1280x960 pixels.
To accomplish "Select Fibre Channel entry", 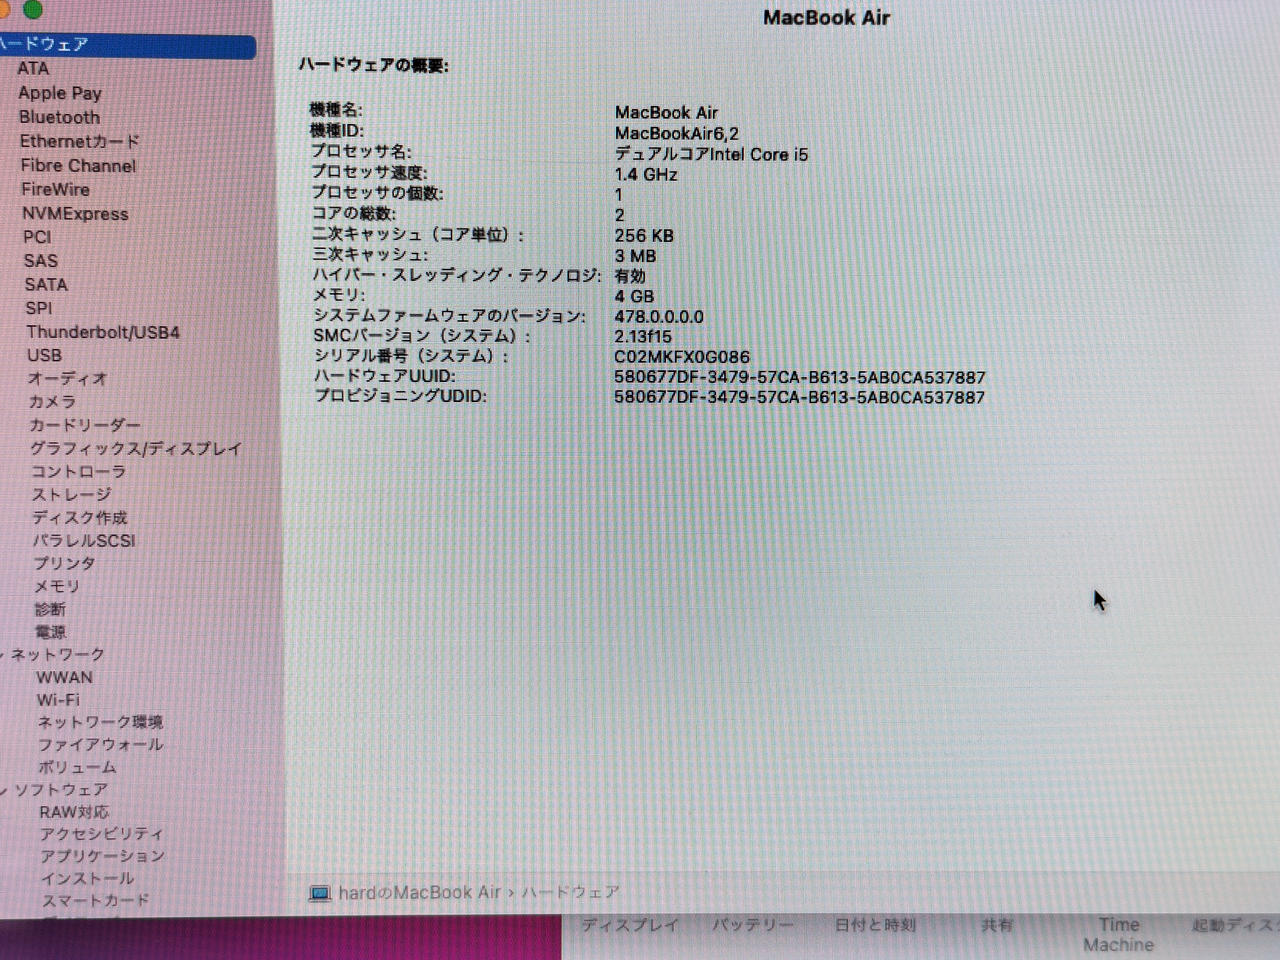I will pos(78,165).
